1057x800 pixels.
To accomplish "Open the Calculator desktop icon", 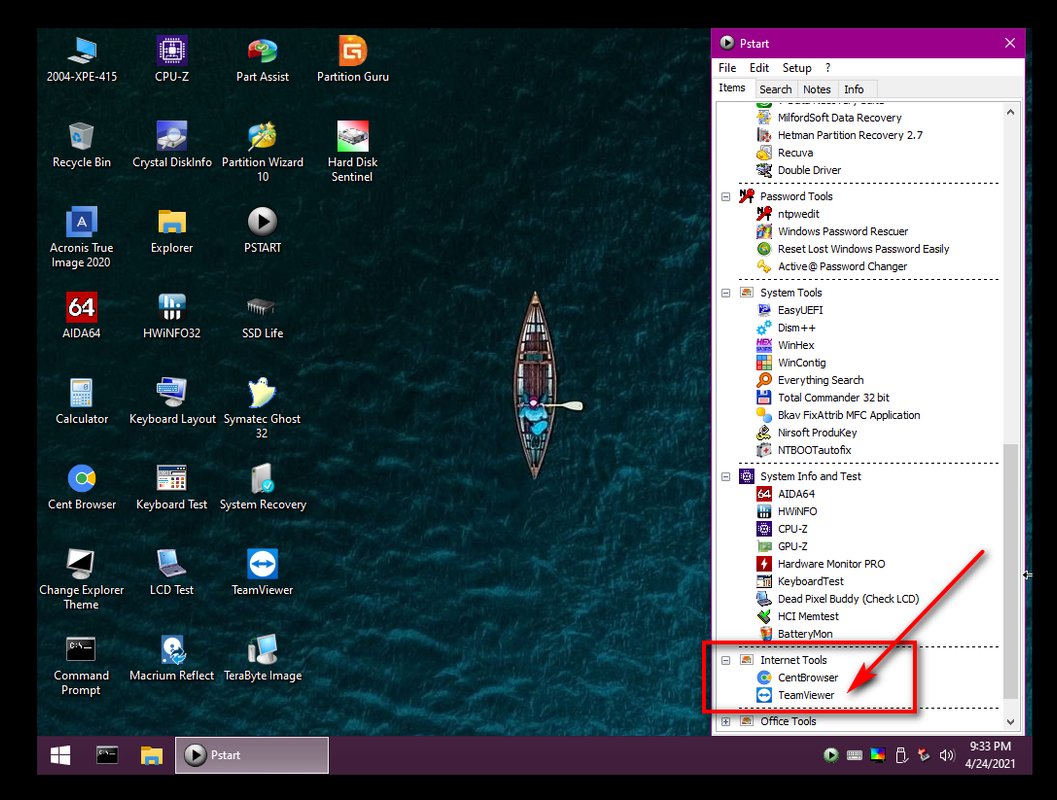I will tap(82, 402).
